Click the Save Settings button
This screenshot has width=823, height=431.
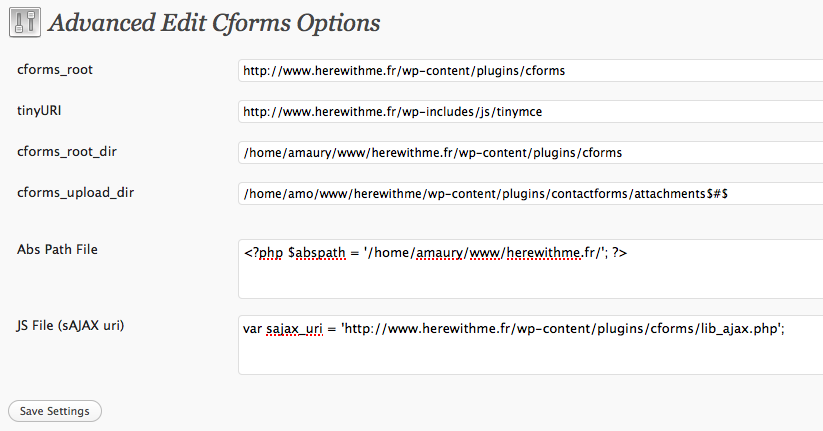pos(55,411)
